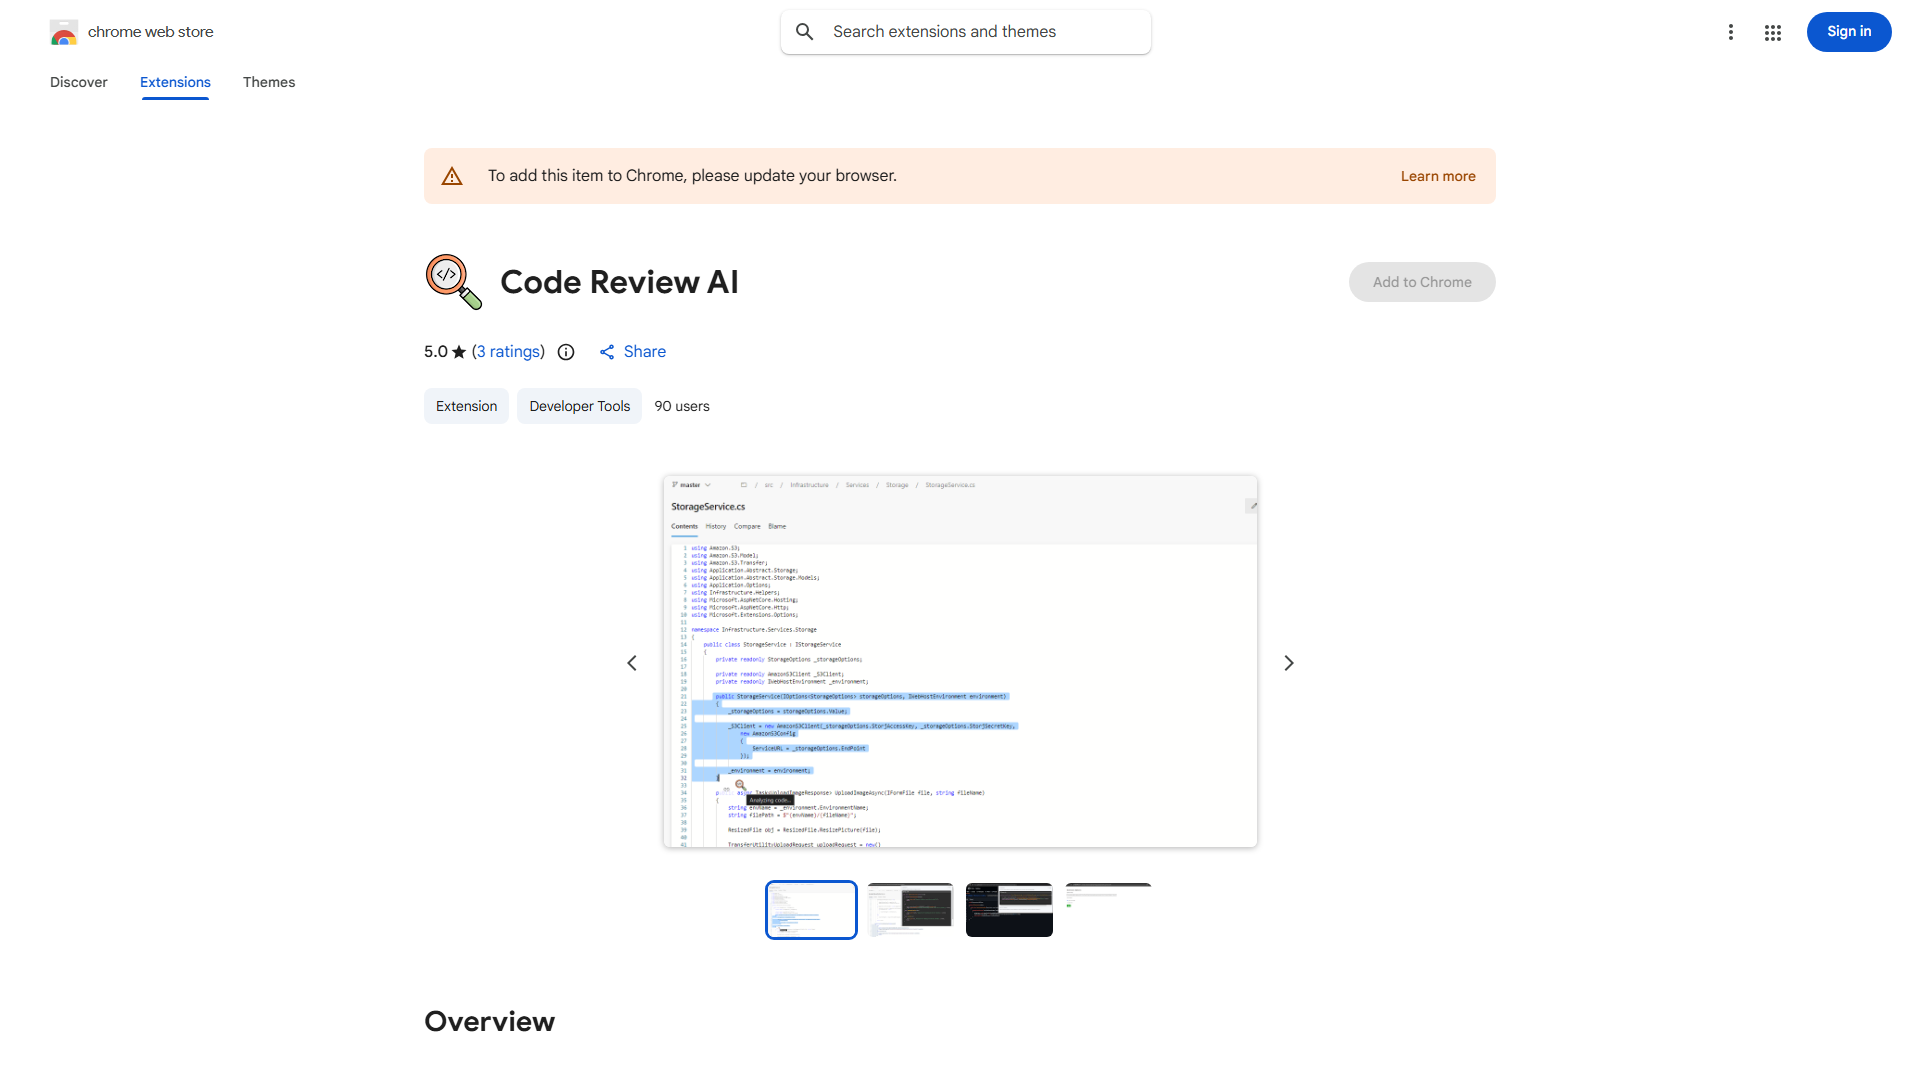Switch to the Extensions tab
Image resolution: width=1920 pixels, height=1080 pixels.
point(175,82)
